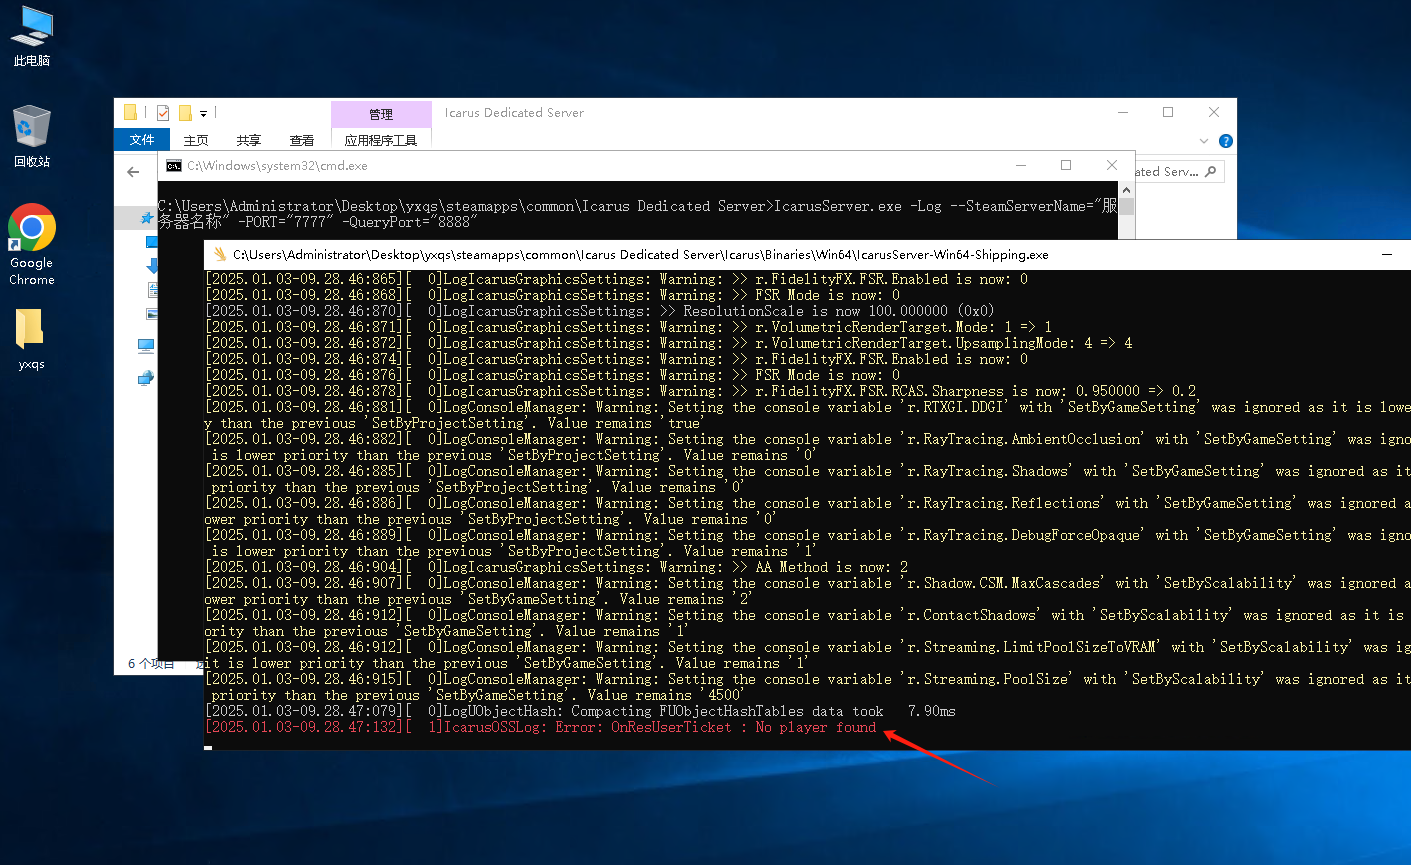1411x865 pixels.
Task: Click the '6 个项目' status bar text
Action: 151,664
